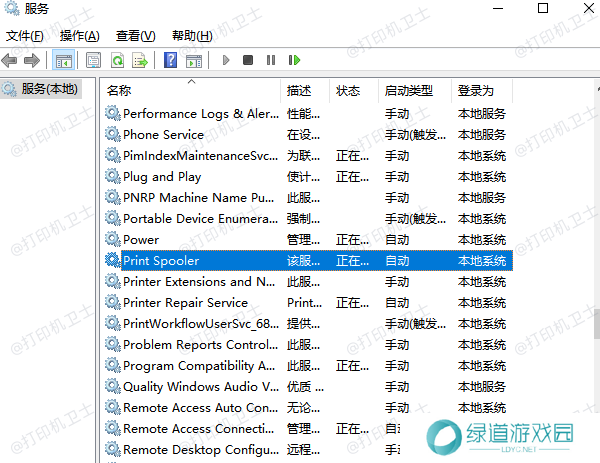Select the PimIndexMaintenanceSvc row
Viewport: 600px width, 463px height.
[x=308, y=155]
